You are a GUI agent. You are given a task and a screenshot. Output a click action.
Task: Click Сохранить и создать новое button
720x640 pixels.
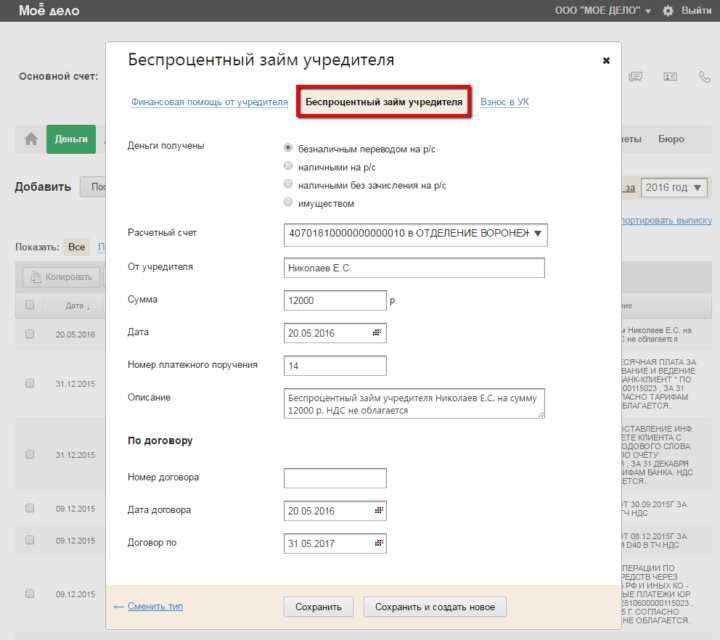tap(435, 607)
